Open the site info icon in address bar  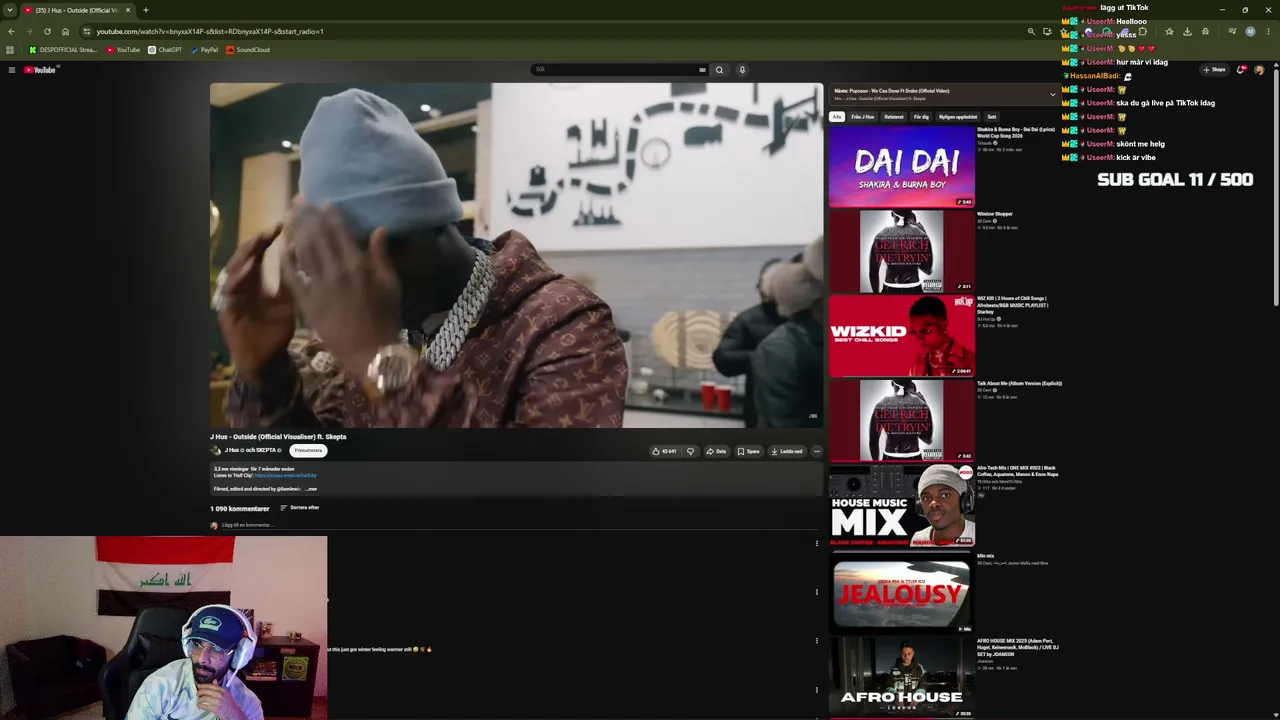(87, 31)
